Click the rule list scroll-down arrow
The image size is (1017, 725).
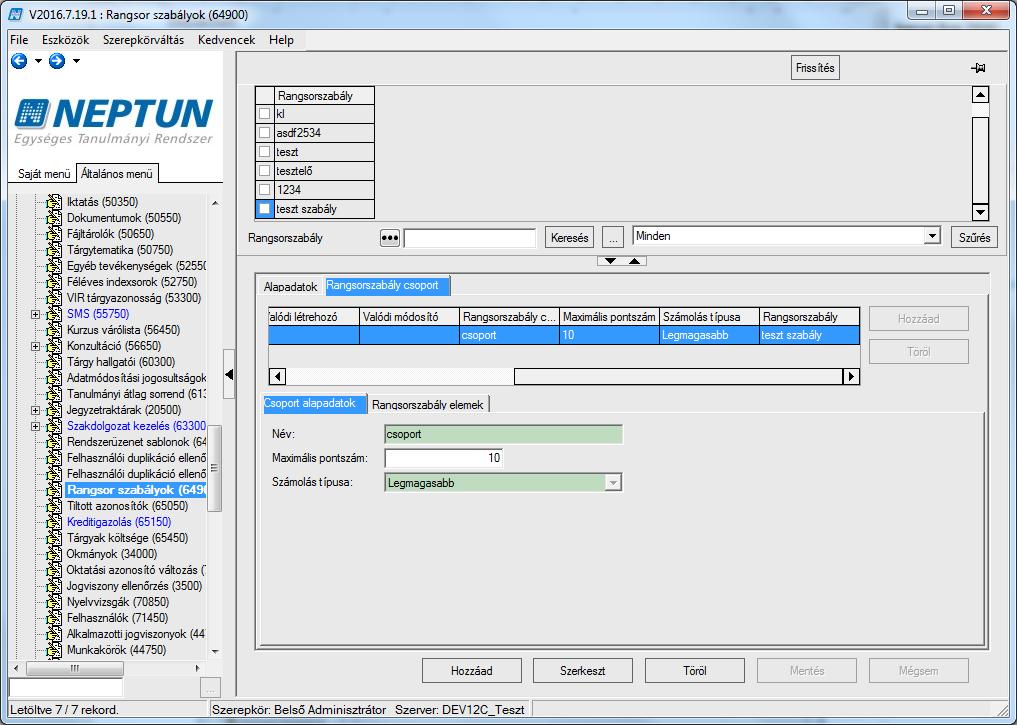pyautogui.click(x=980, y=211)
